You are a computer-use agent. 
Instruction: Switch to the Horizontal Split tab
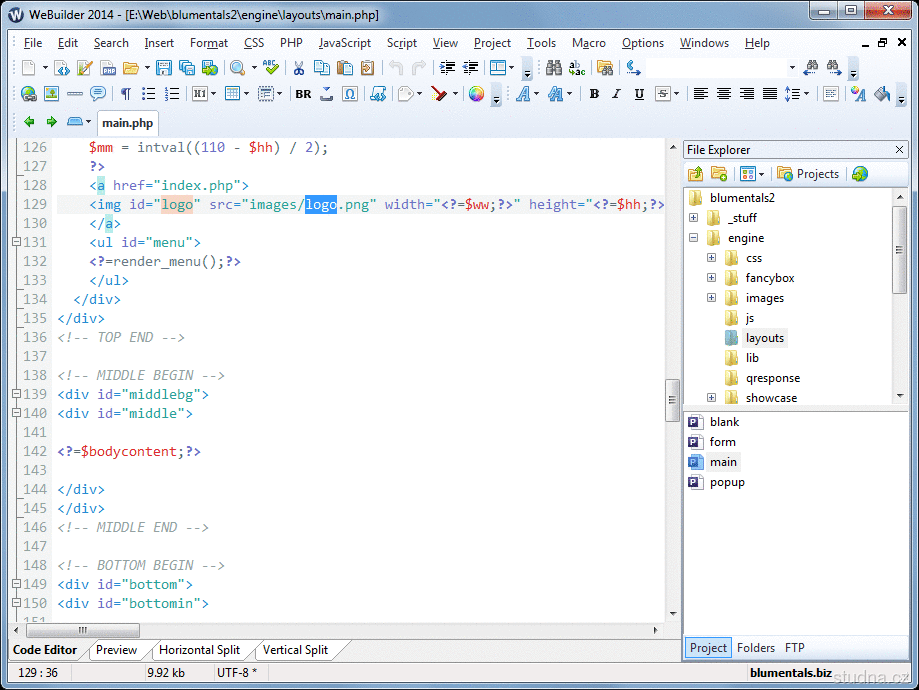(199, 650)
